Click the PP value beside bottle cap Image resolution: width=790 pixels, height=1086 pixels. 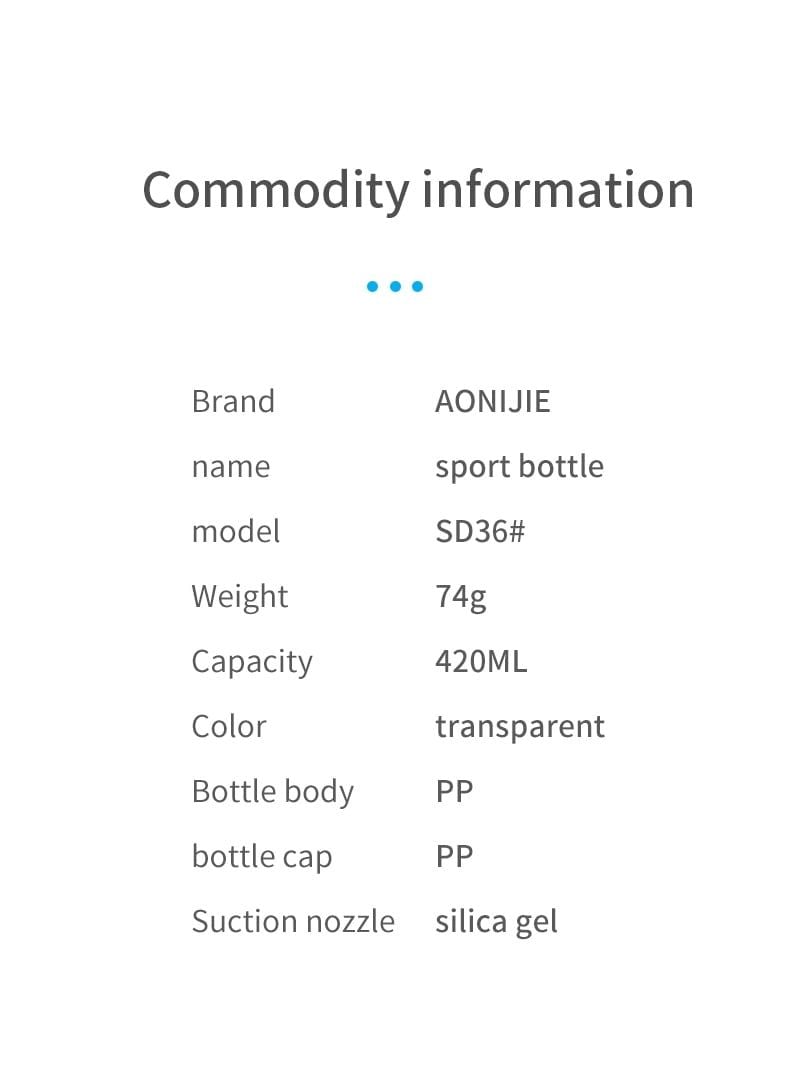(x=454, y=857)
